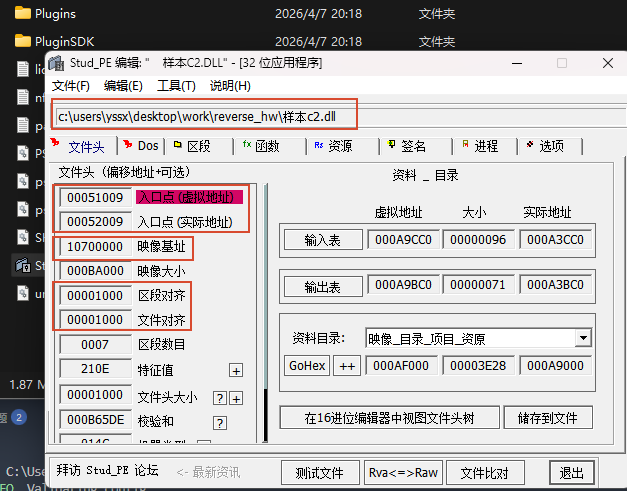The height and width of the screenshot is (491, 627).
Task: Click the image base field 10700000
Action: tap(95, 246)
